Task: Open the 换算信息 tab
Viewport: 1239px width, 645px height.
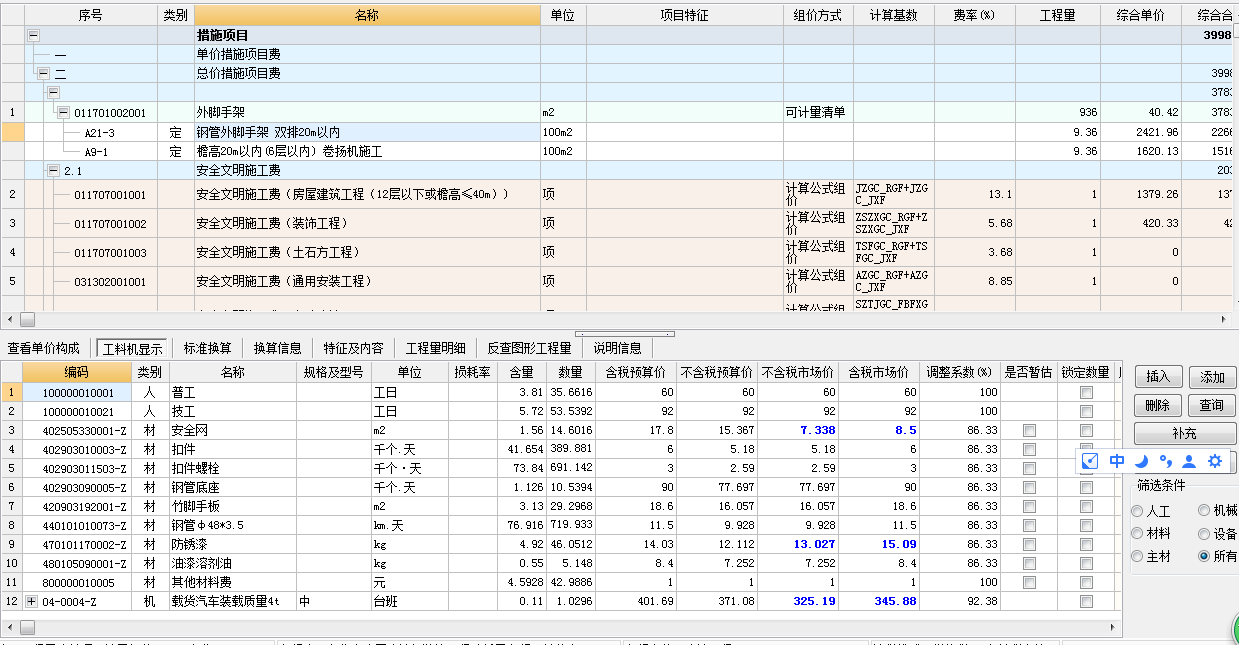Action: [x=277, y=348]
